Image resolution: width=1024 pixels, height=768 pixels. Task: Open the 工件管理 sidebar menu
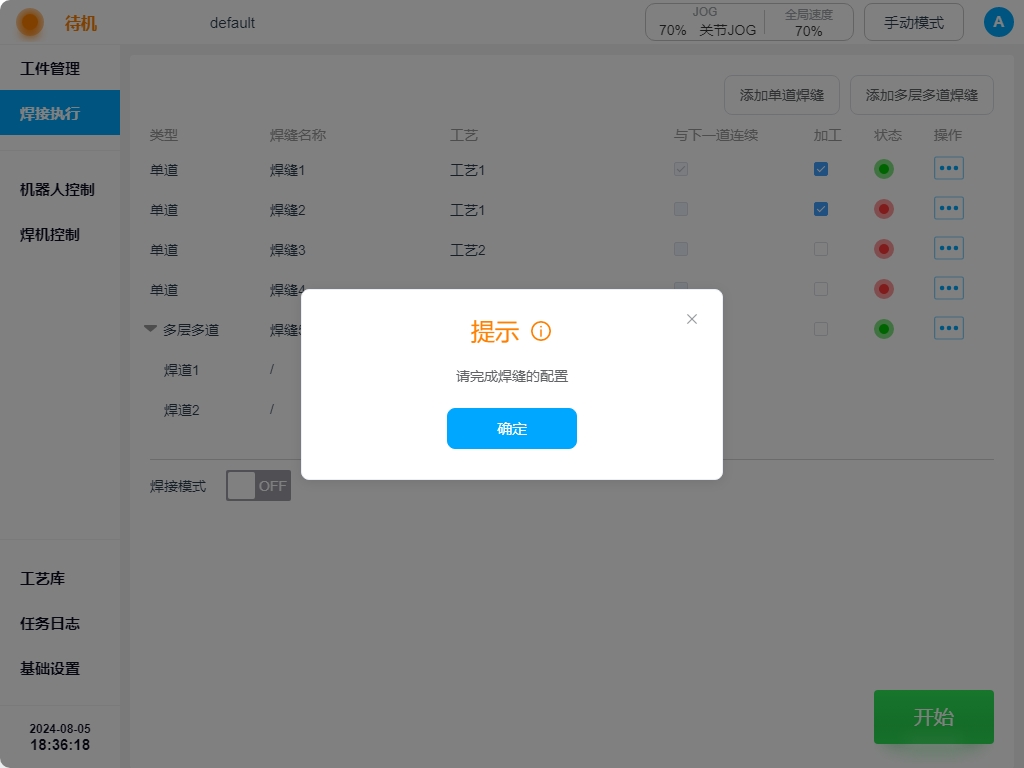click(x=50, y=69)
